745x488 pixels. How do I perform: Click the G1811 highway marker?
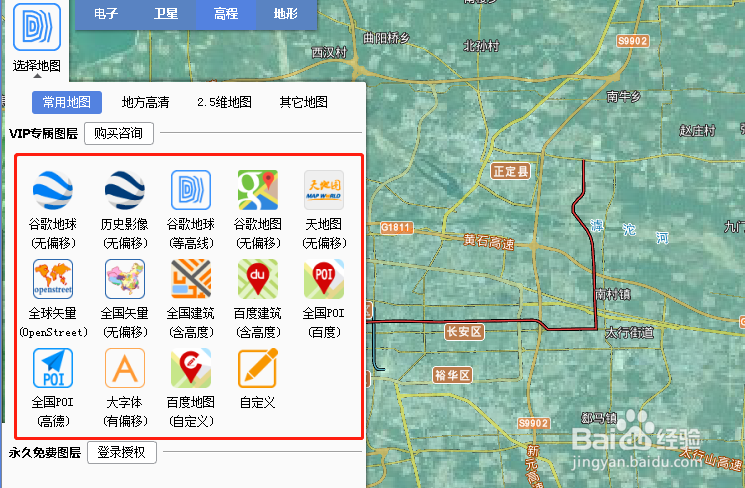pos(396,228)
